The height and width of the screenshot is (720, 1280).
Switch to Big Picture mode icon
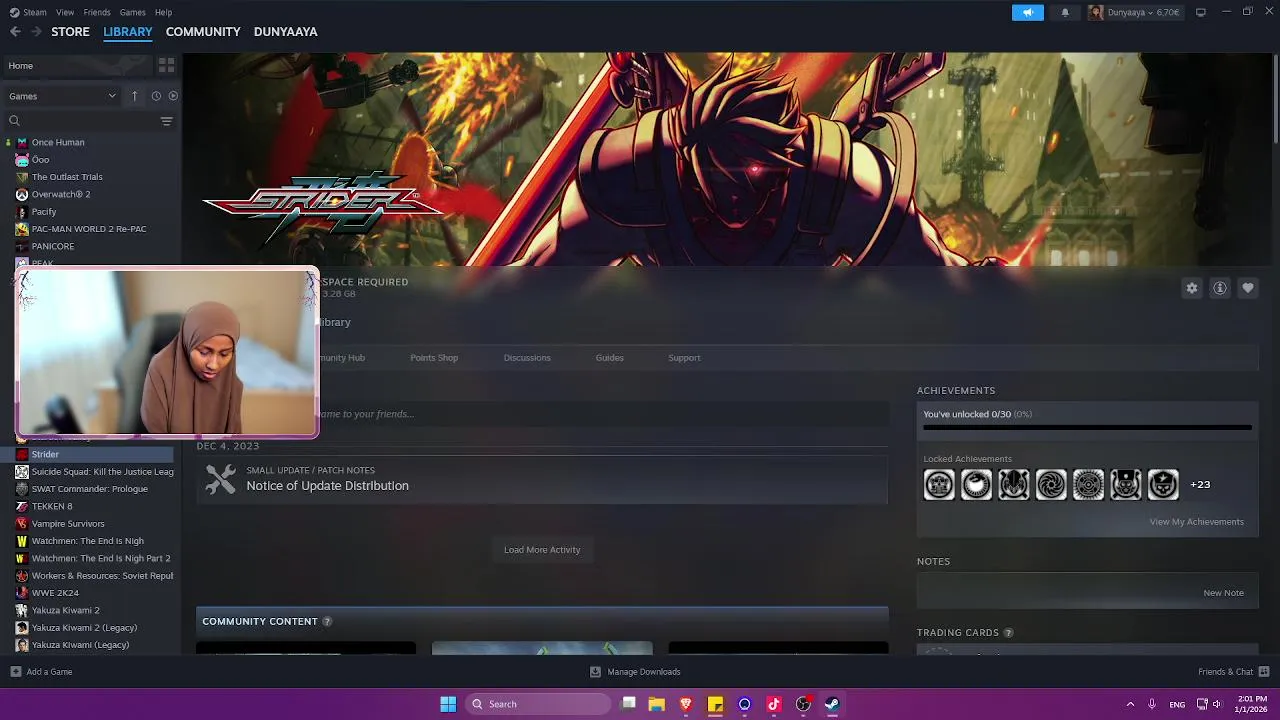coord(1200,12)
